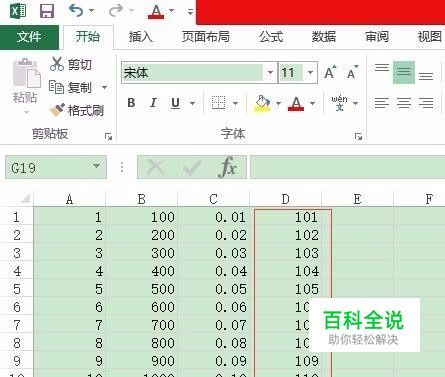445x377 pixels.
Task: Click the Excel application icon
Action: click(x=18, y=11)
